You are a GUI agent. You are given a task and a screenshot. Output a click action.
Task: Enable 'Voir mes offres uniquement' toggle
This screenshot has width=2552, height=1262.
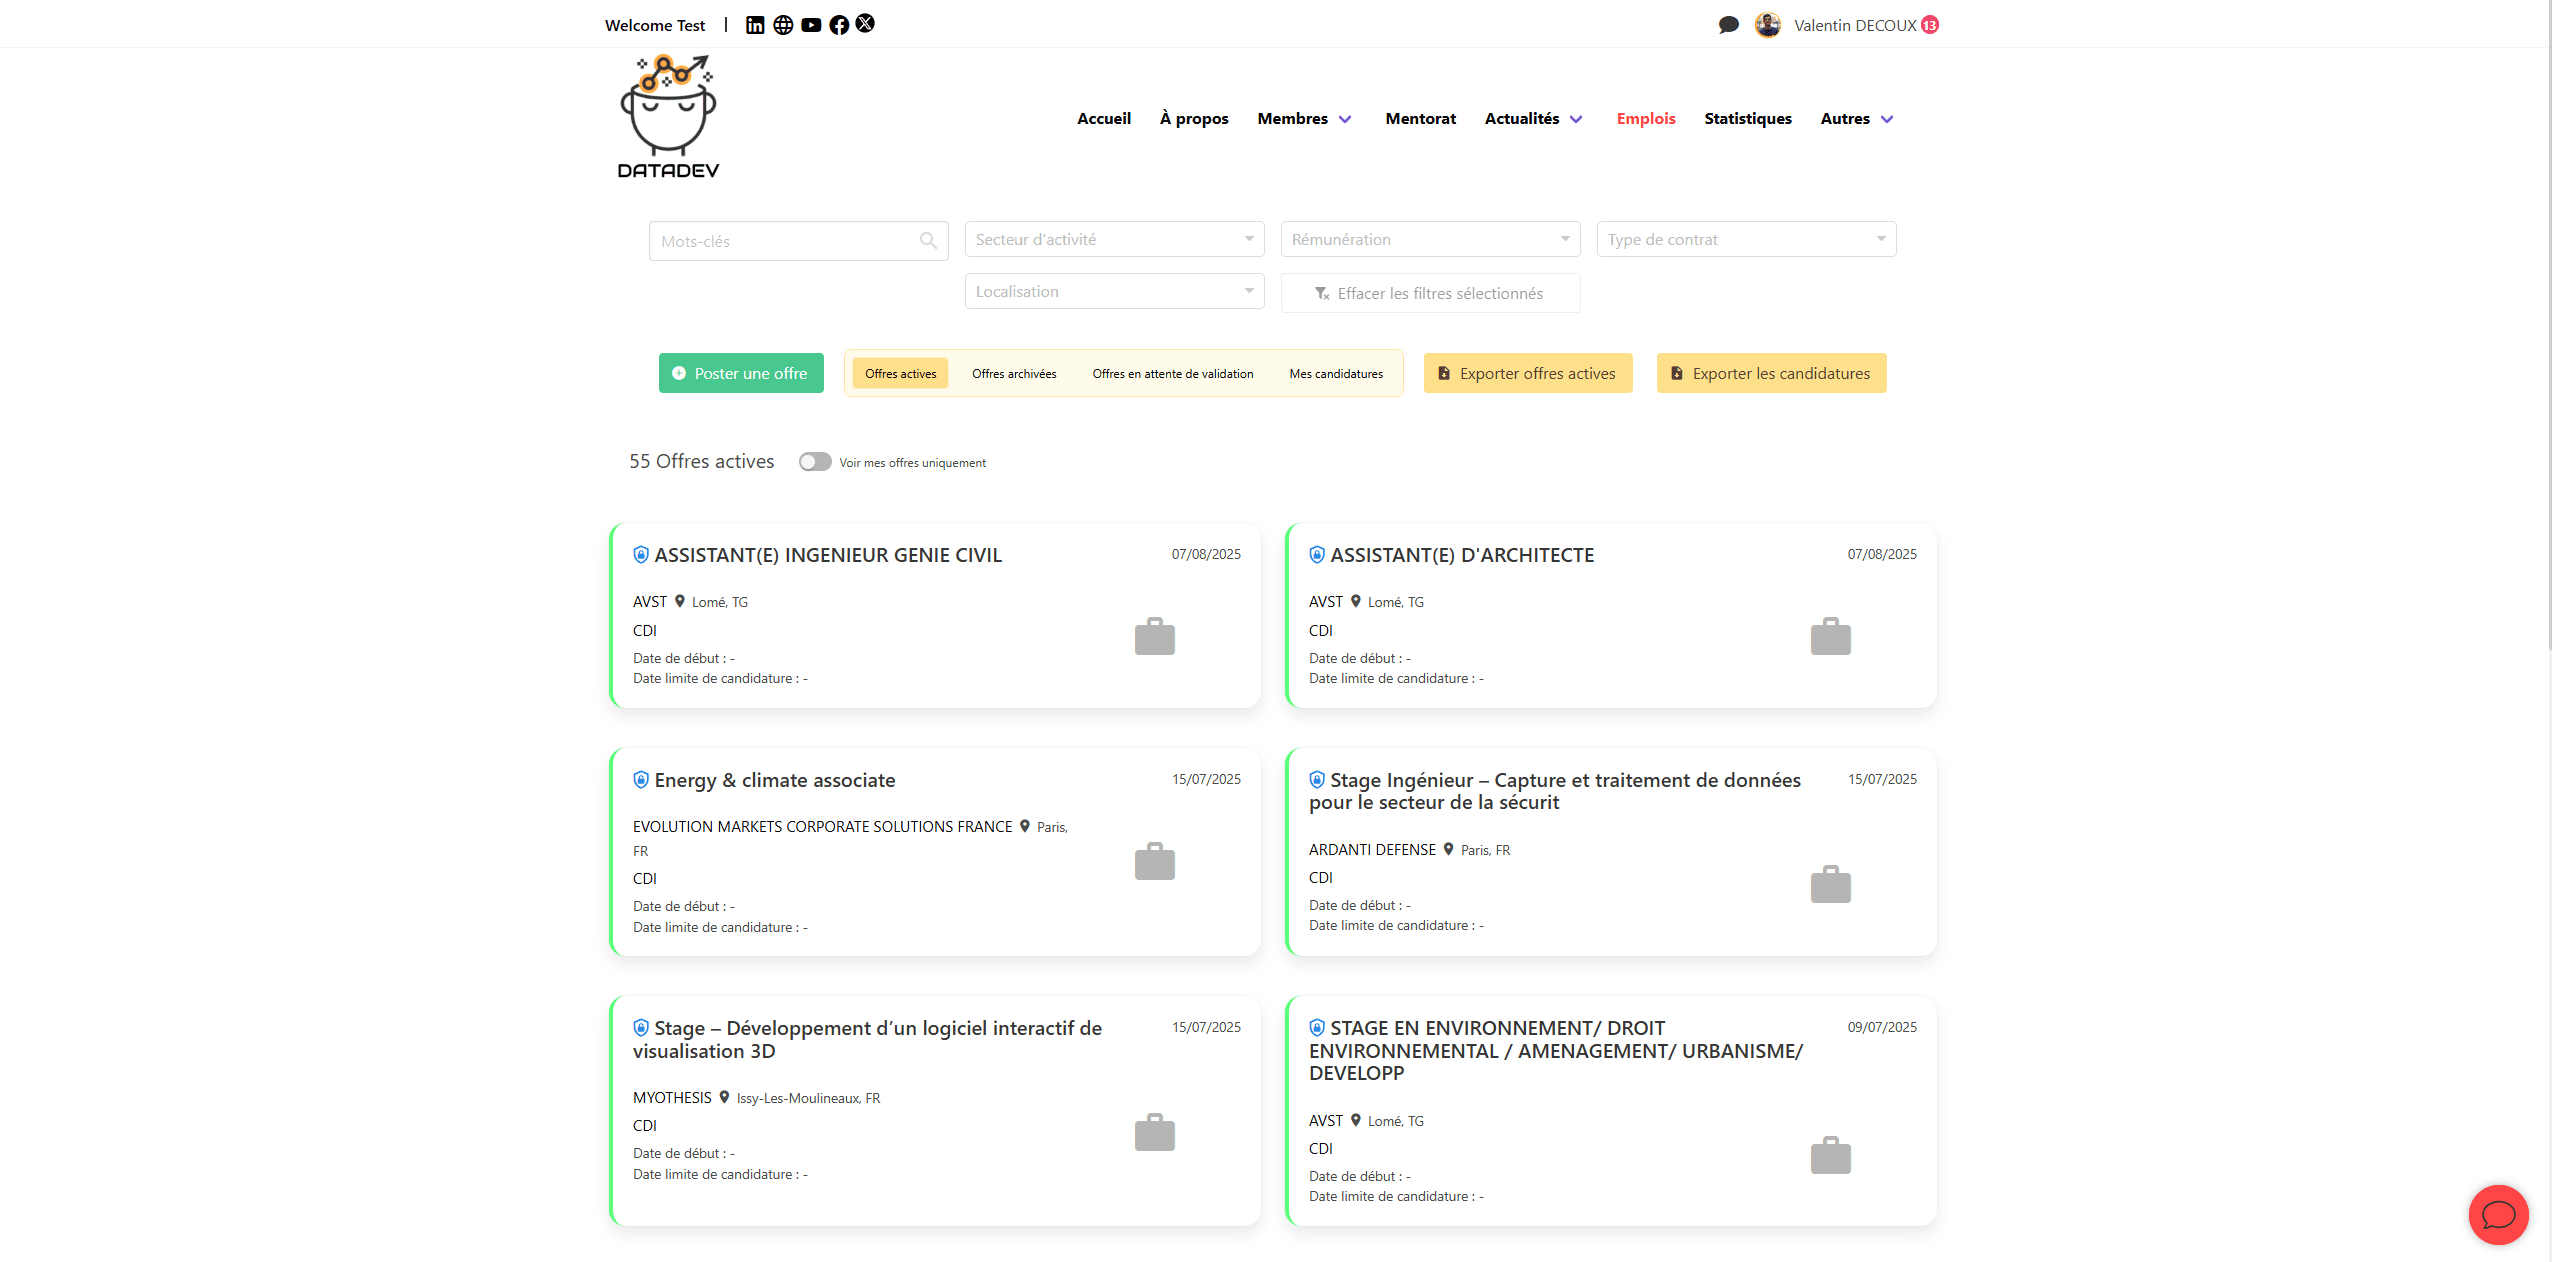click(x=815, y=461)
